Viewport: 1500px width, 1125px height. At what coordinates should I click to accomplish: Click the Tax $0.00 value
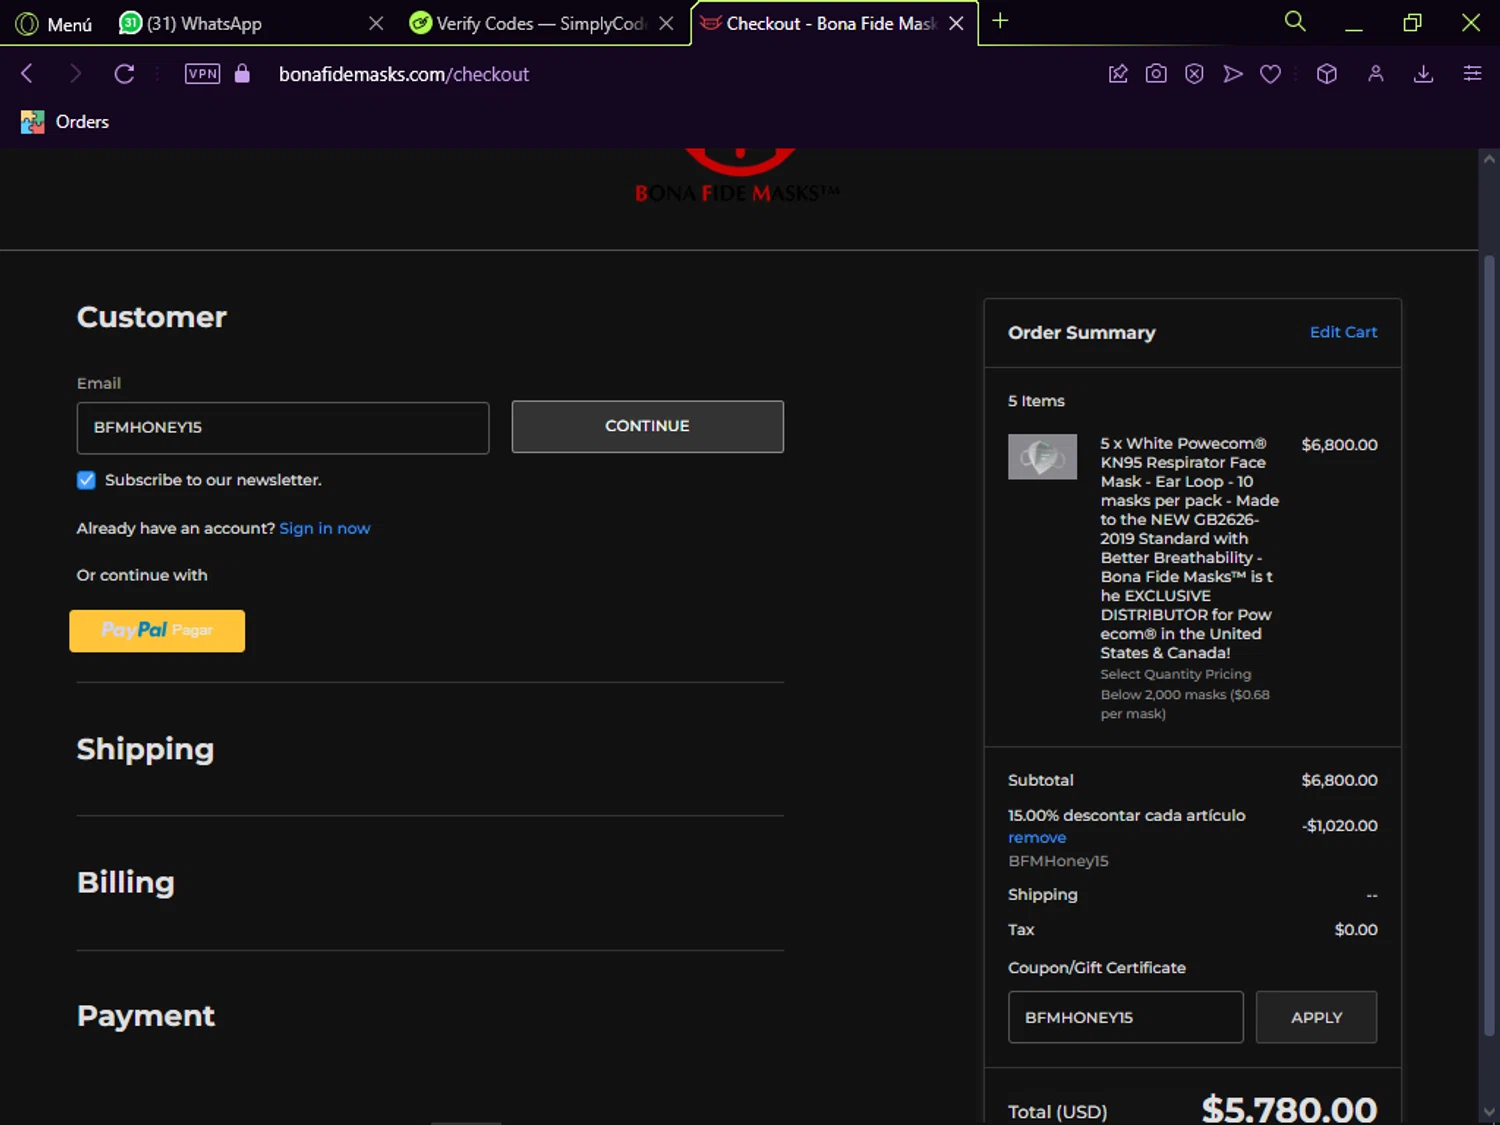pyautogui.click(x=1356, y=930)
